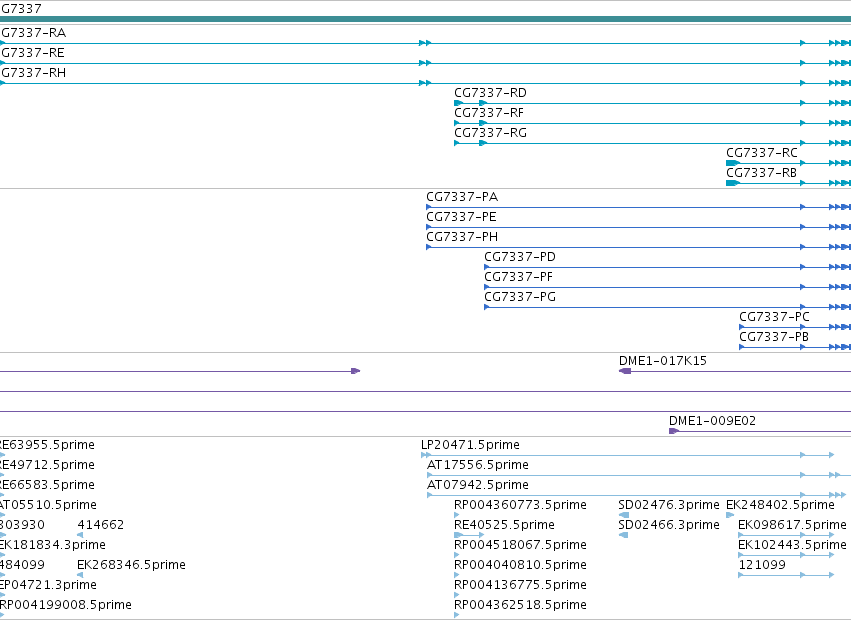
Task: Click the teal G7337 gene span bar
Action: coord(426,20)
